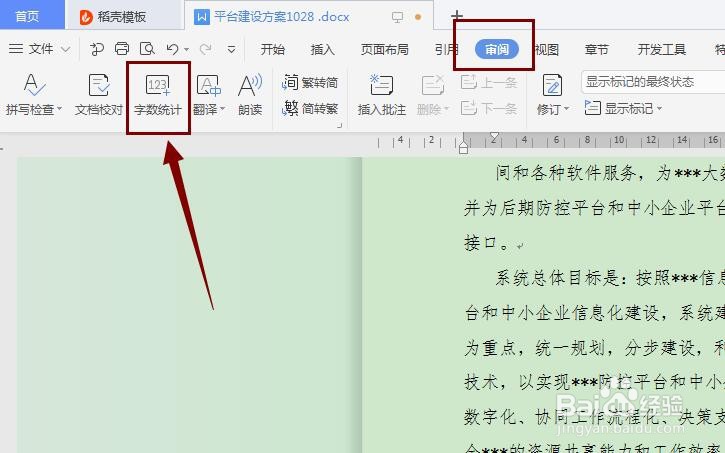Expand the 文件 menu dropdown chevron

66,49
